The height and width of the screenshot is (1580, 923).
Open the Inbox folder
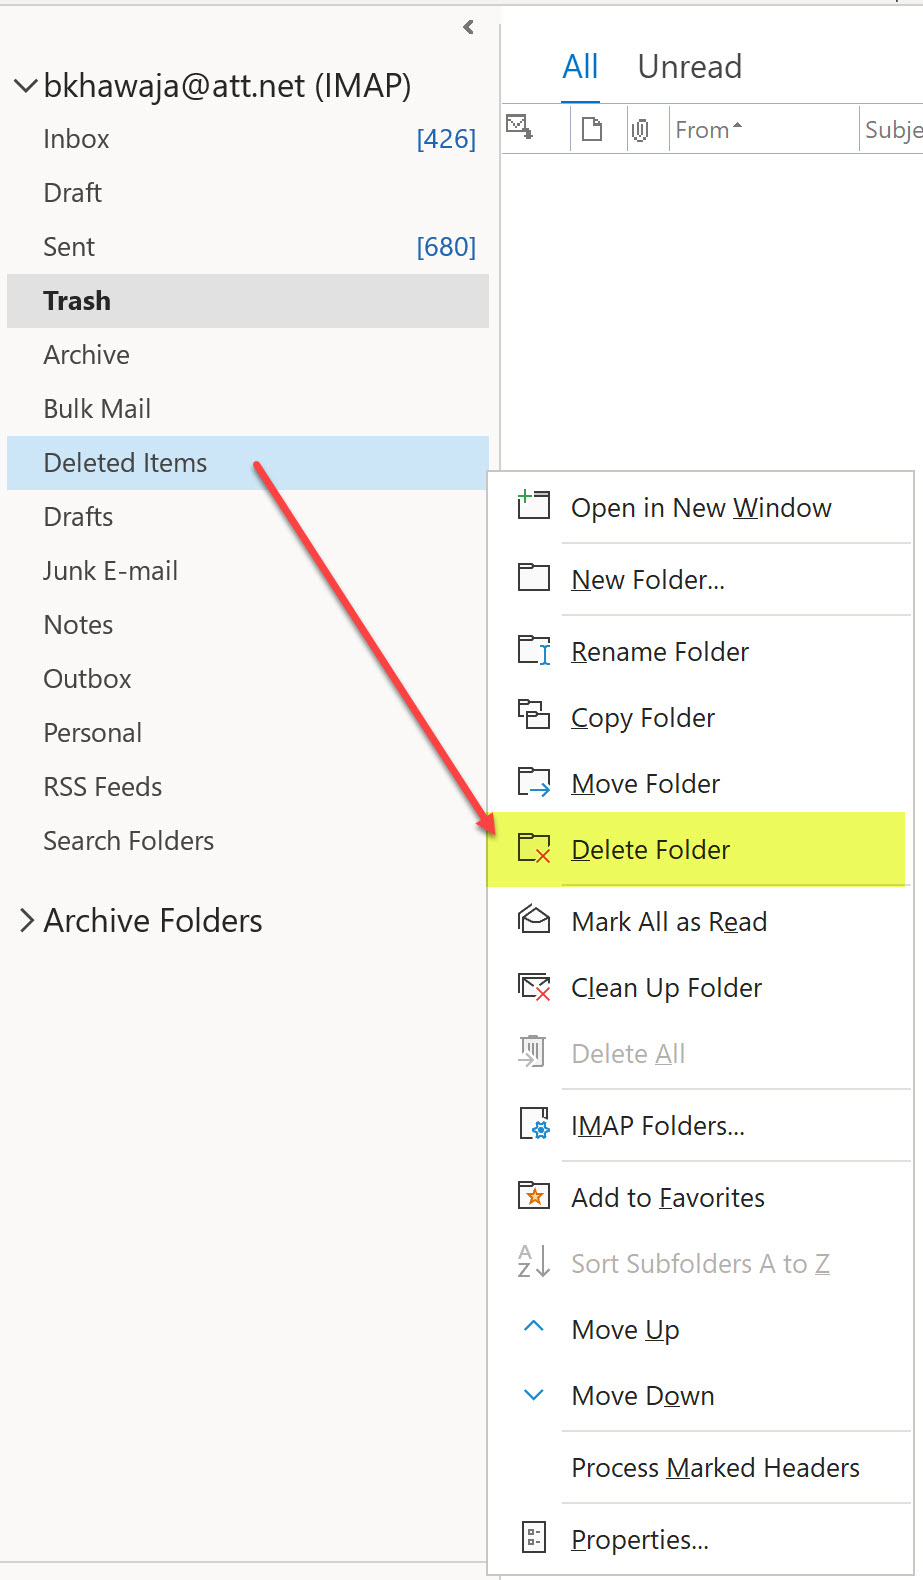tap(76, 139)
